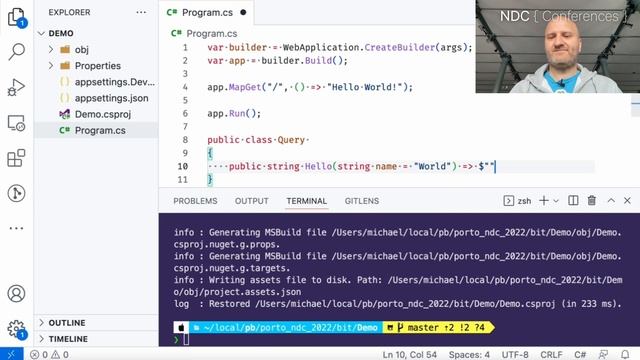Open Explorer views and more actions ellipsis
Viewport: 640px width, 360px height.
(x=141, y=12)
